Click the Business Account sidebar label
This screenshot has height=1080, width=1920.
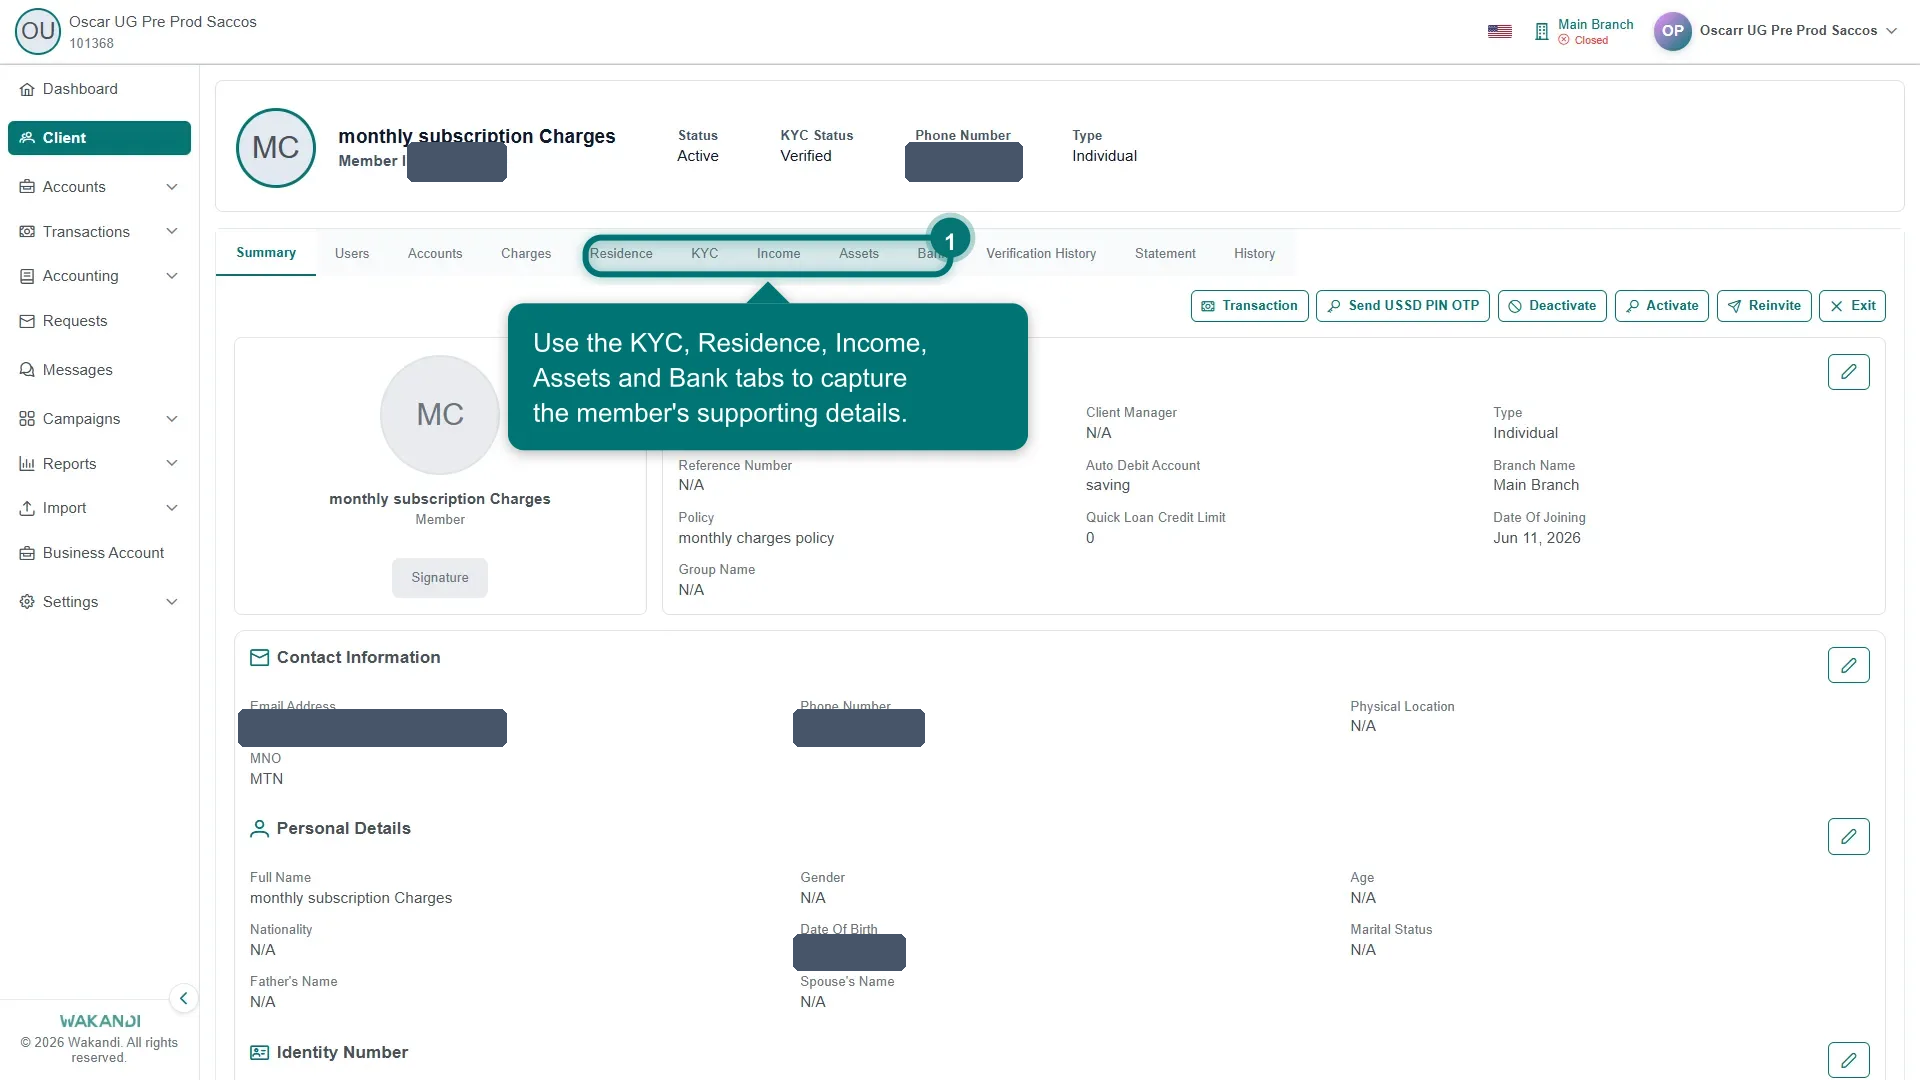(103, 553)
